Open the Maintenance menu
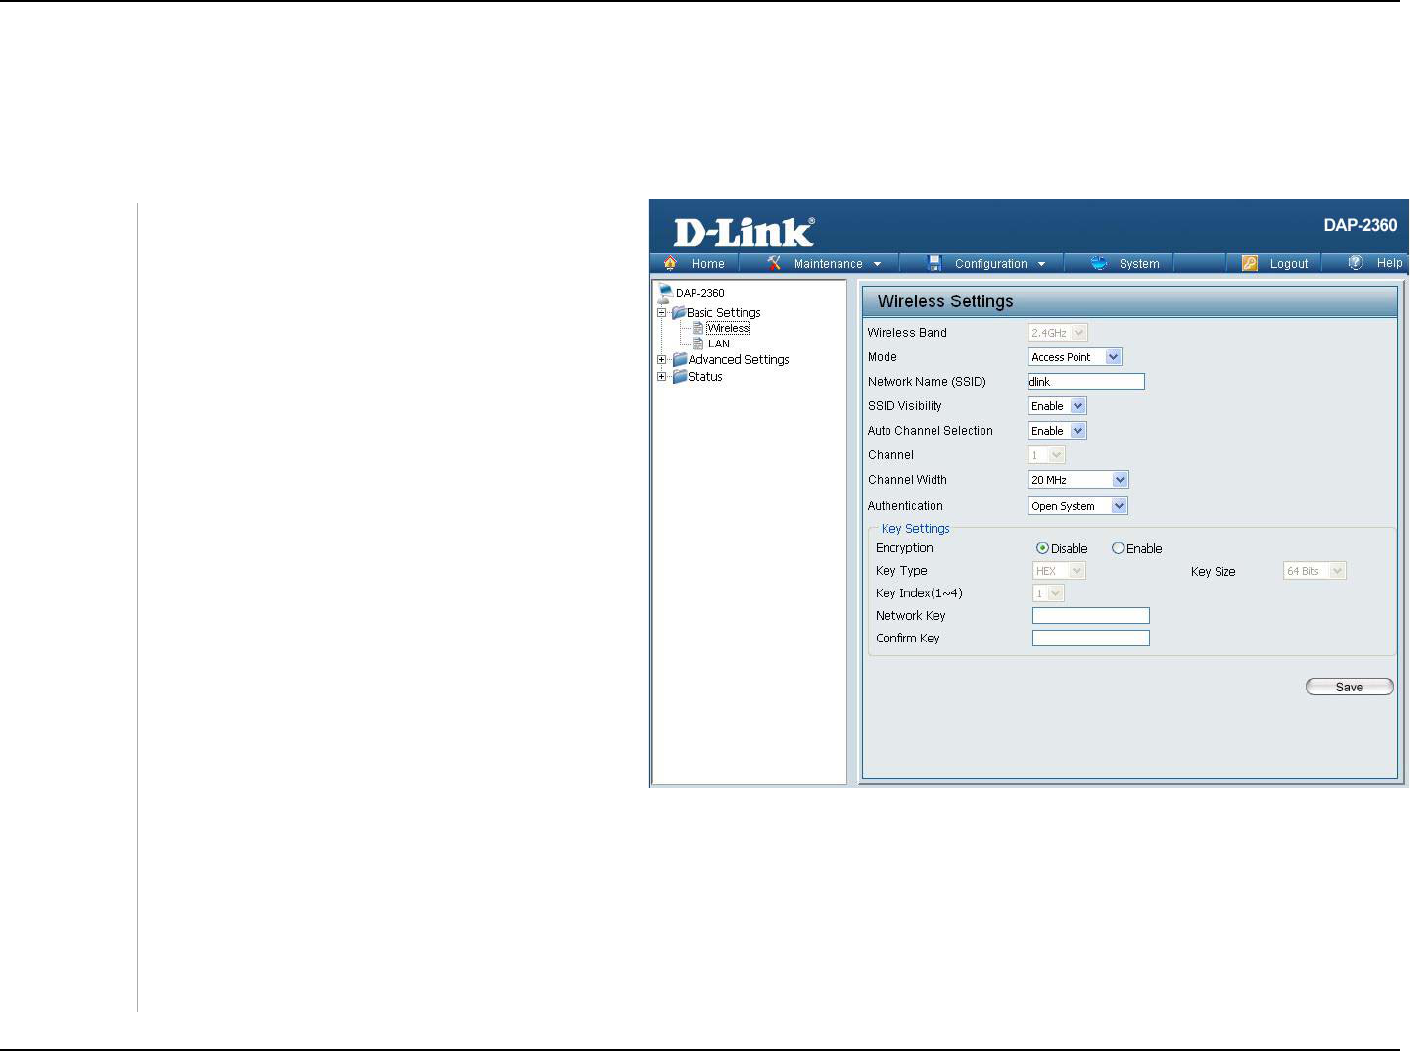 [x=826, y=264]
